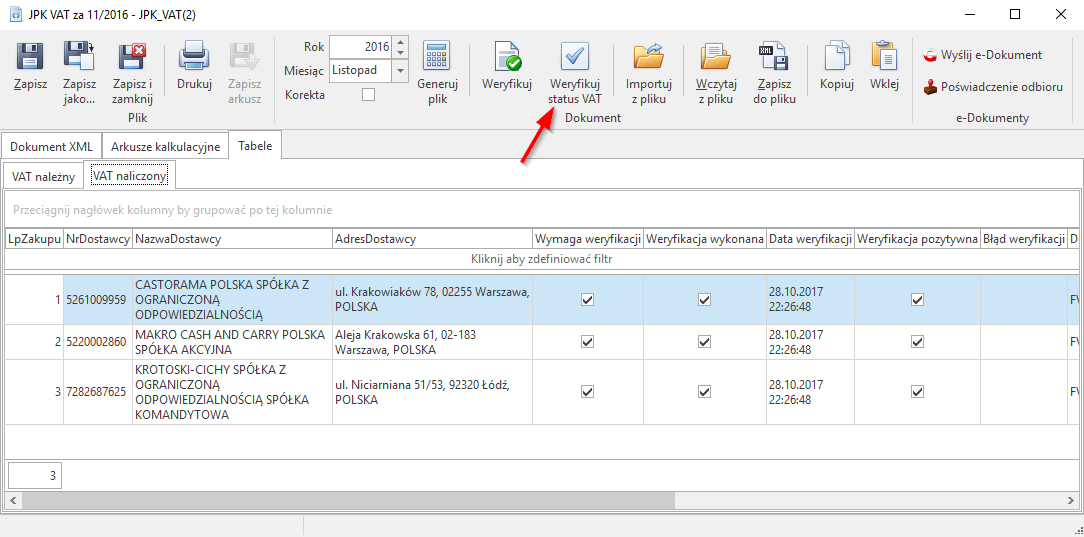Open the VAT należny sub-tab

43,176
